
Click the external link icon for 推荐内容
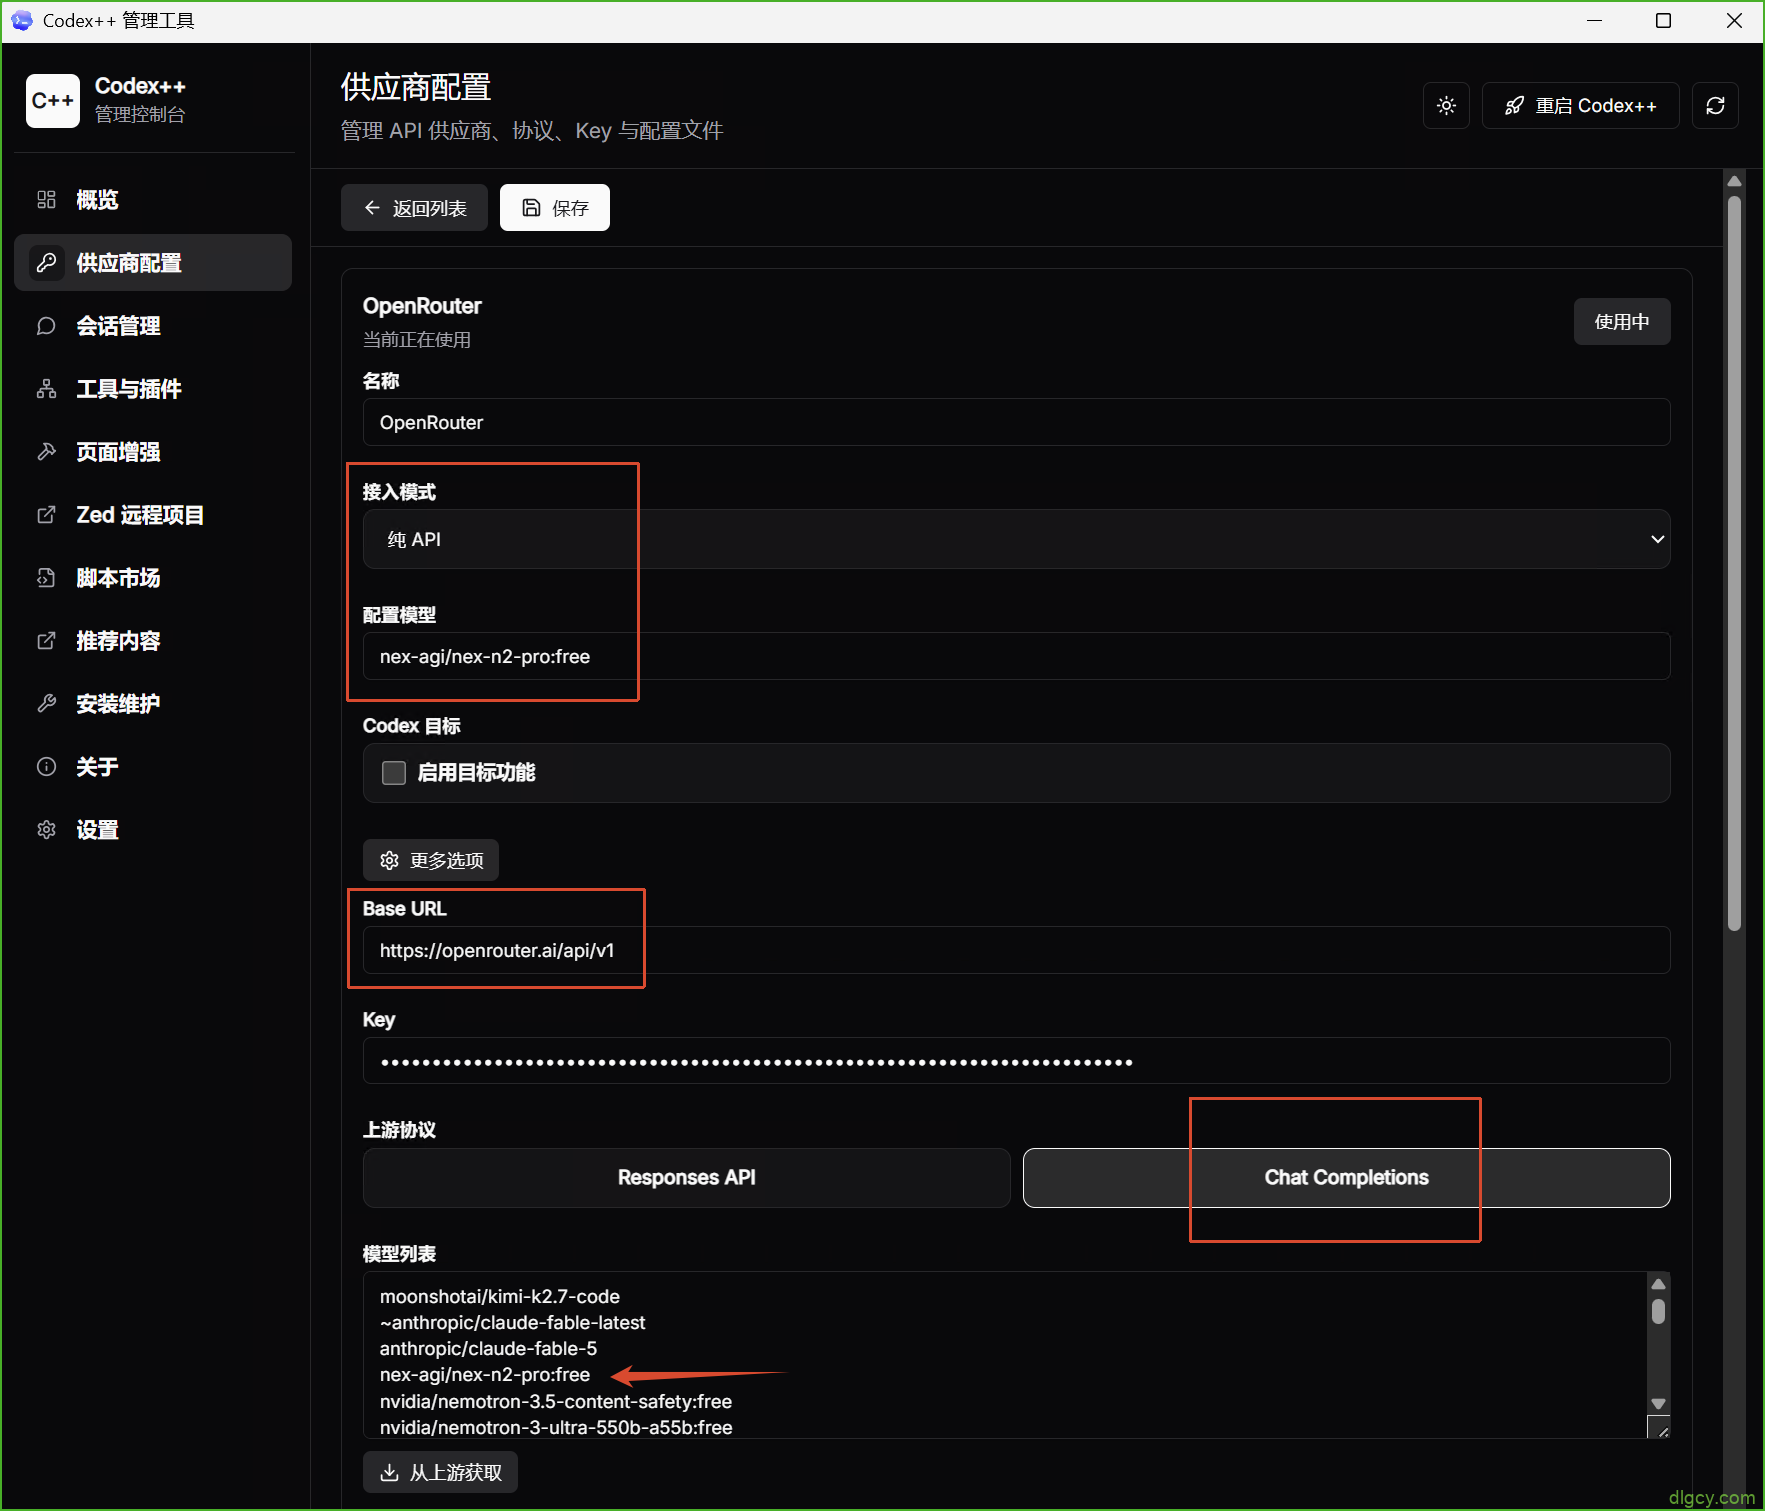[46, 641]
